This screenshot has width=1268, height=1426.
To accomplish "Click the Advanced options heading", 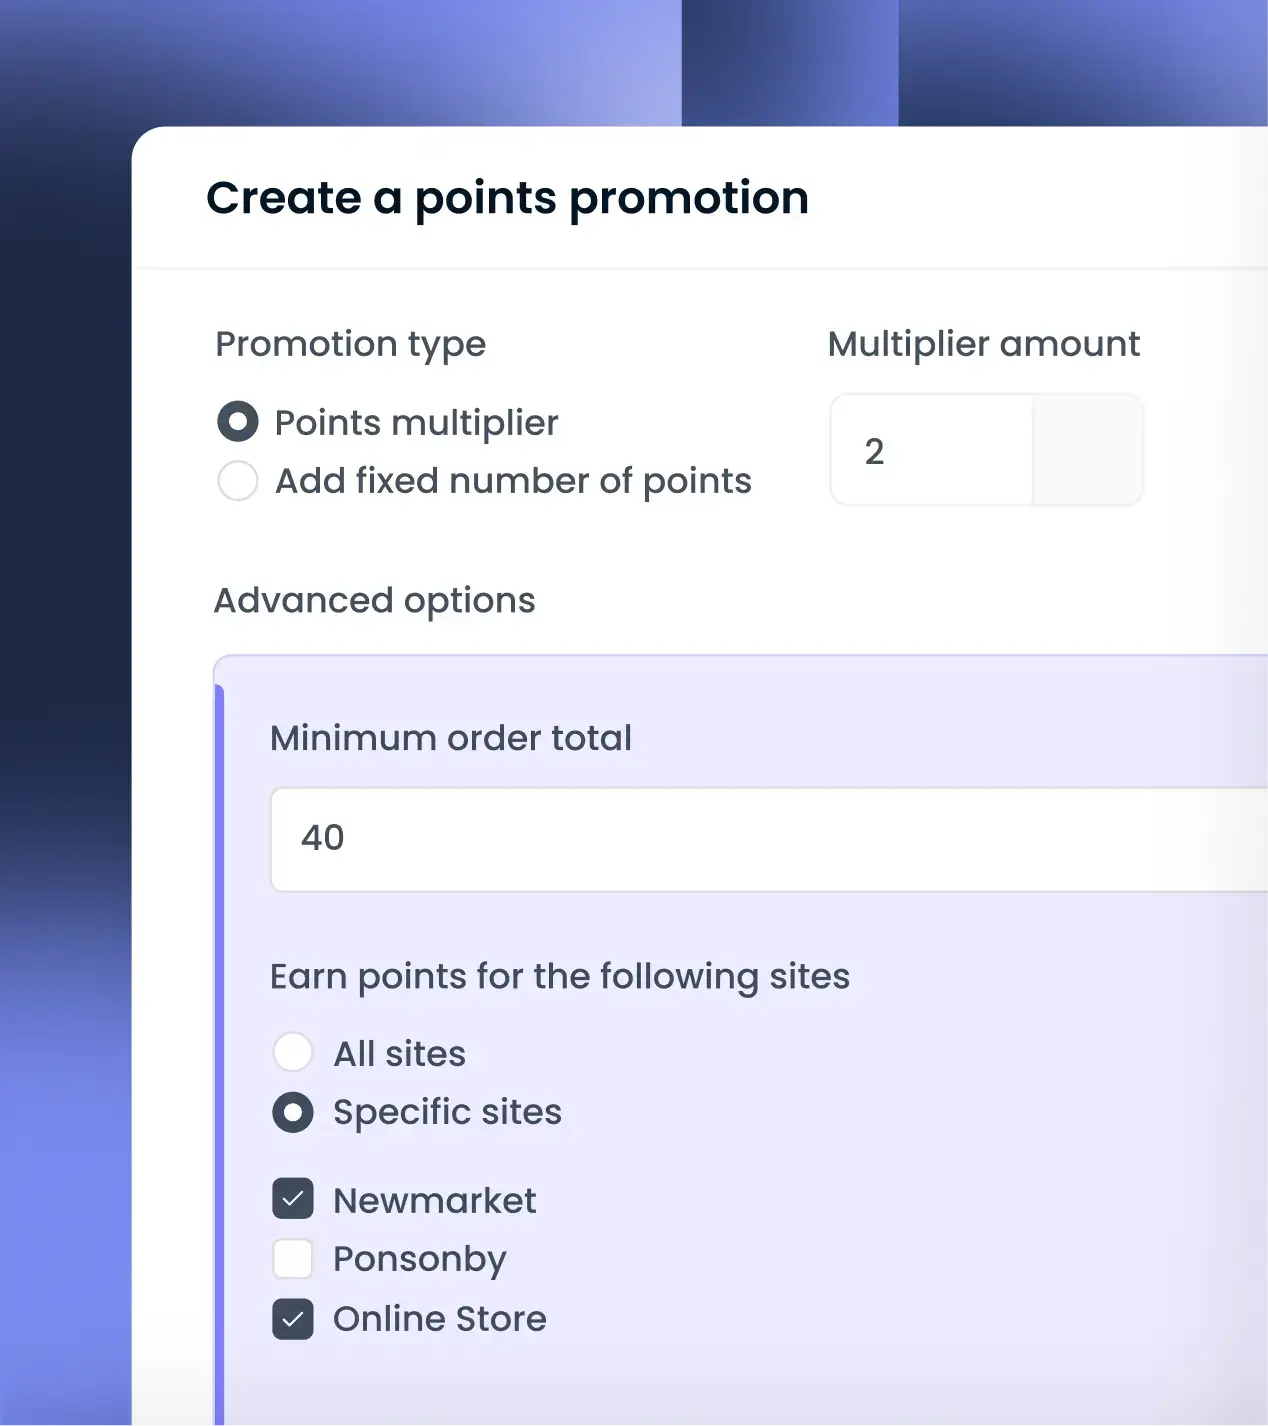I will [x=374, y=600].
